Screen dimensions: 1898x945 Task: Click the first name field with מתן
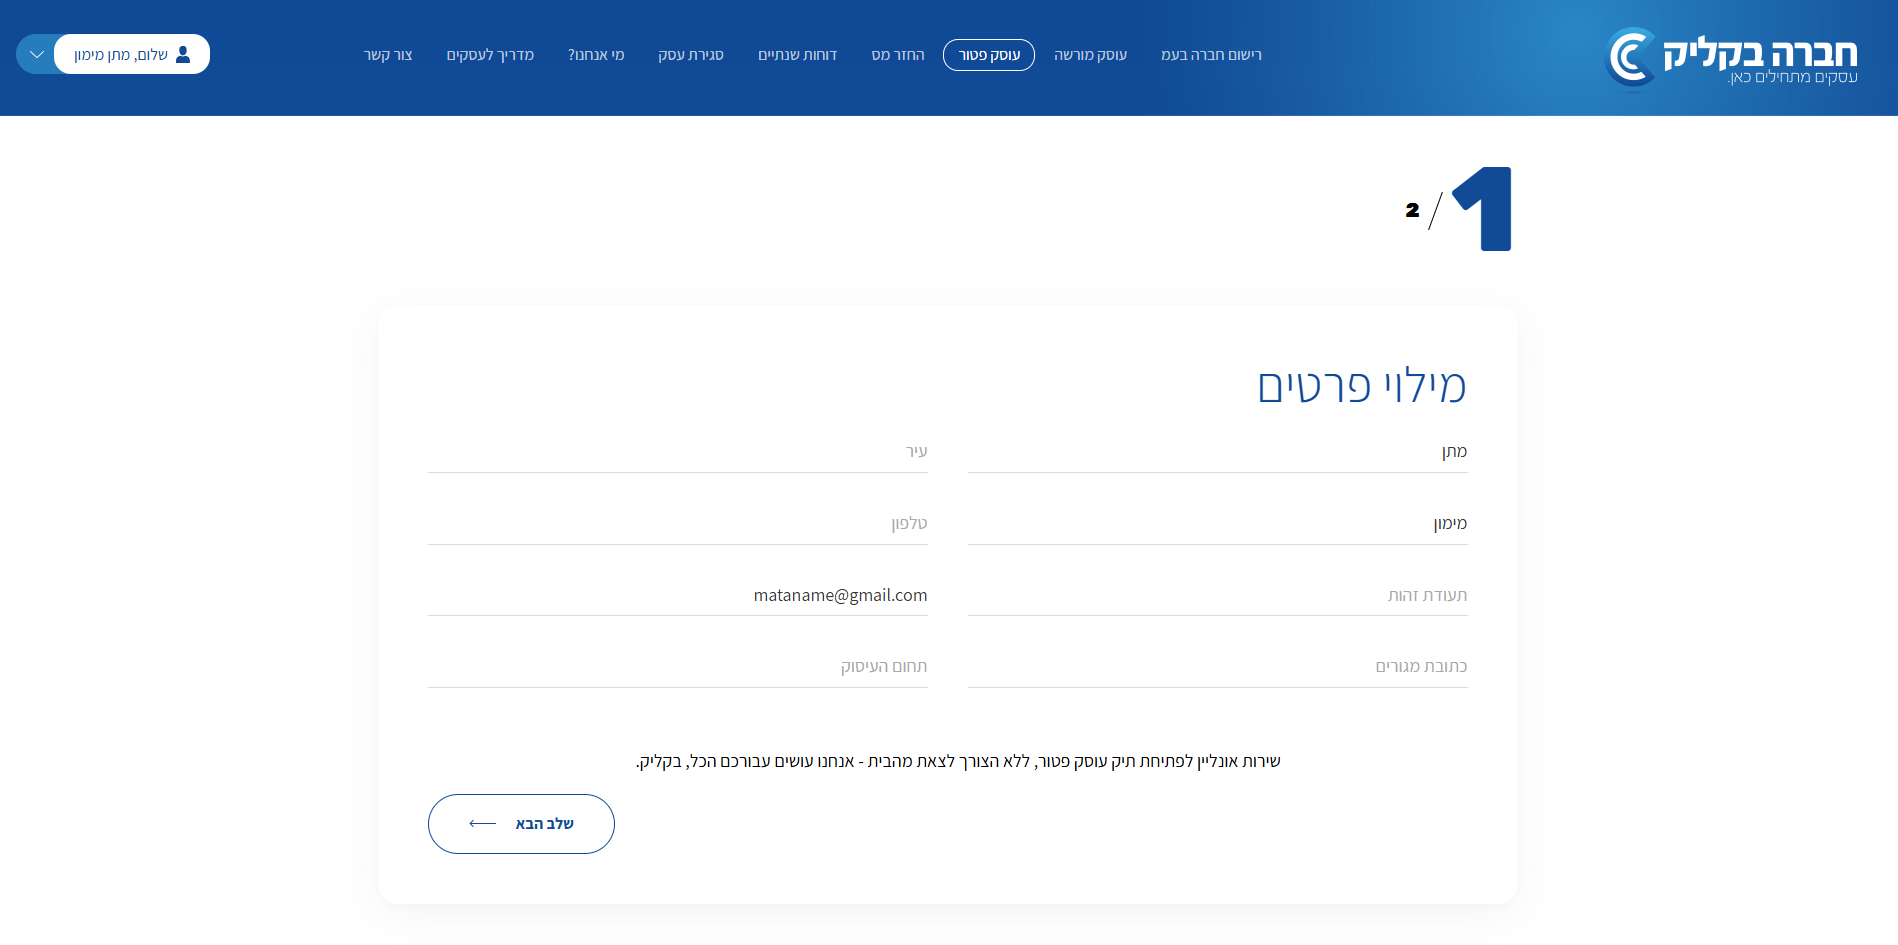[x=1217, y=452]
